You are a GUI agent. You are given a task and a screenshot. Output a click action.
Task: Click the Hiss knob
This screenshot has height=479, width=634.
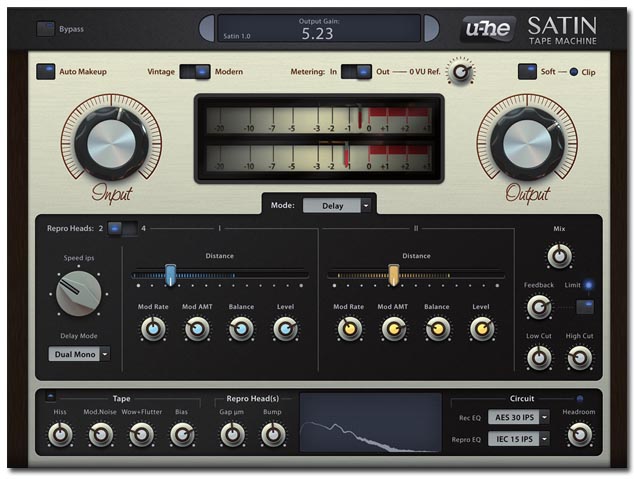point(60,435)
